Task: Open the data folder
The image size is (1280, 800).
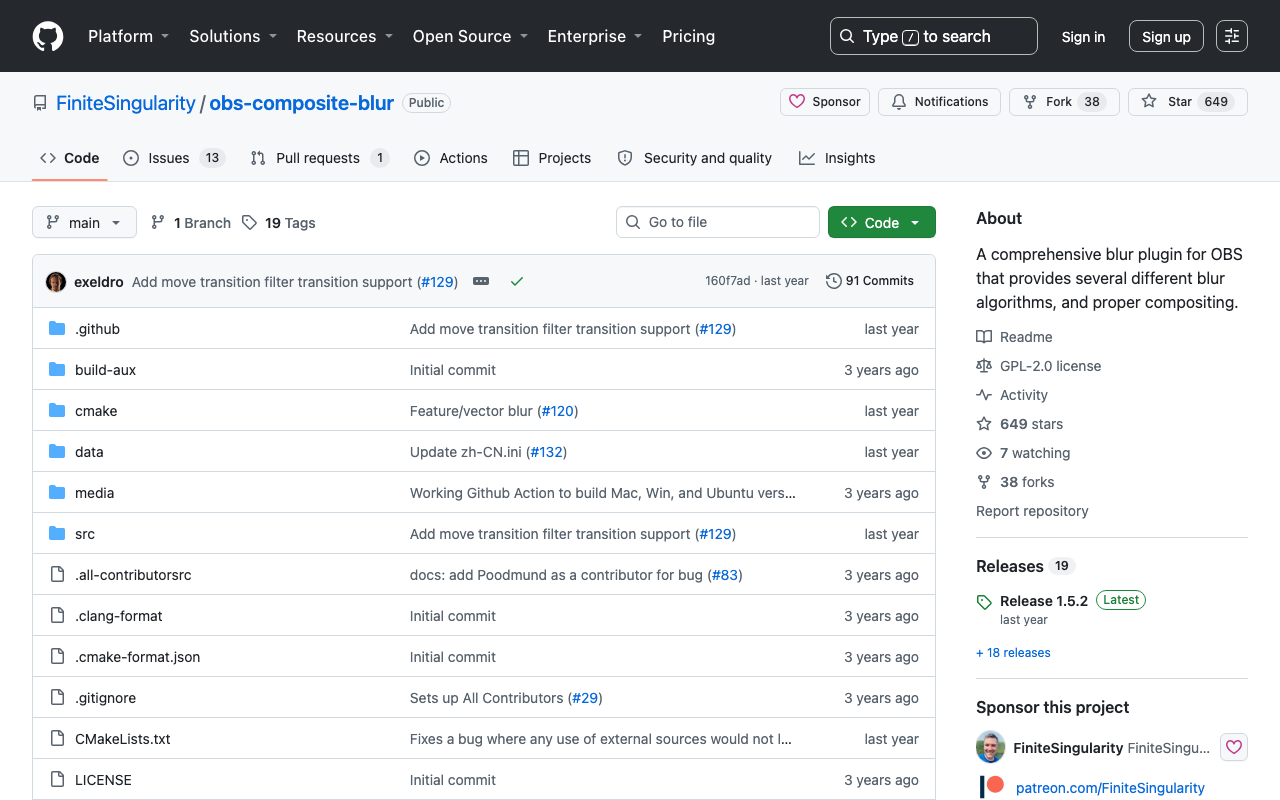Action: pos(89,452)
